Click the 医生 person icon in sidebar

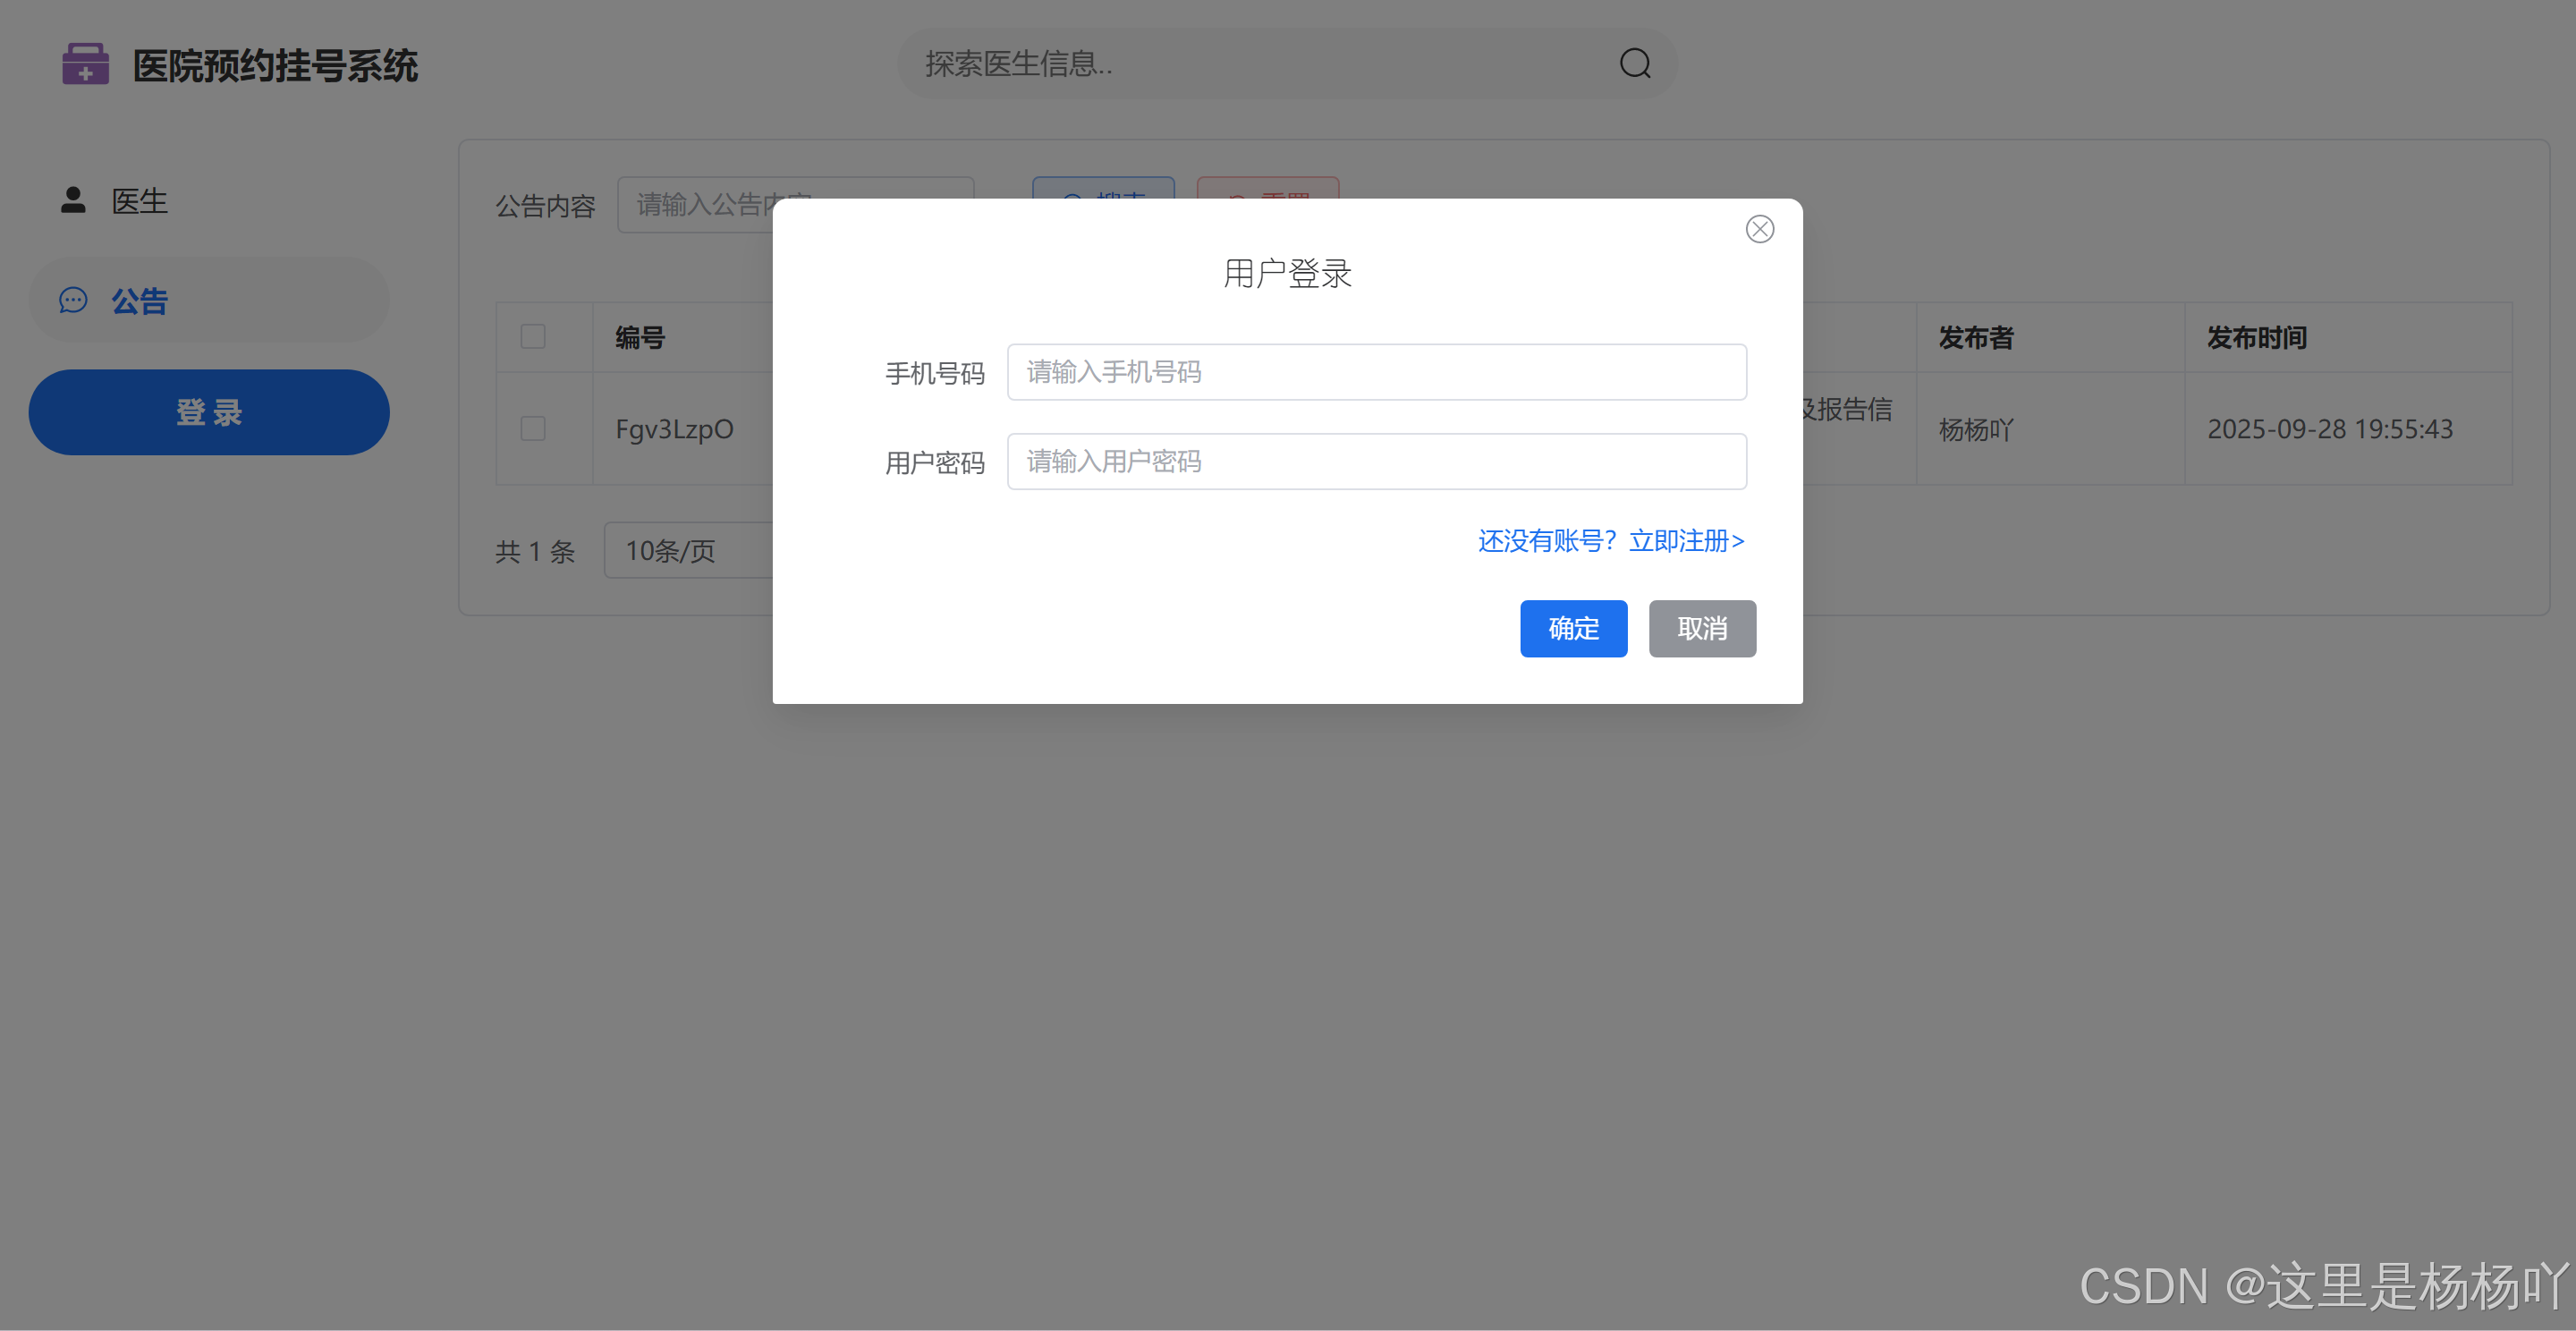[73, 200]
